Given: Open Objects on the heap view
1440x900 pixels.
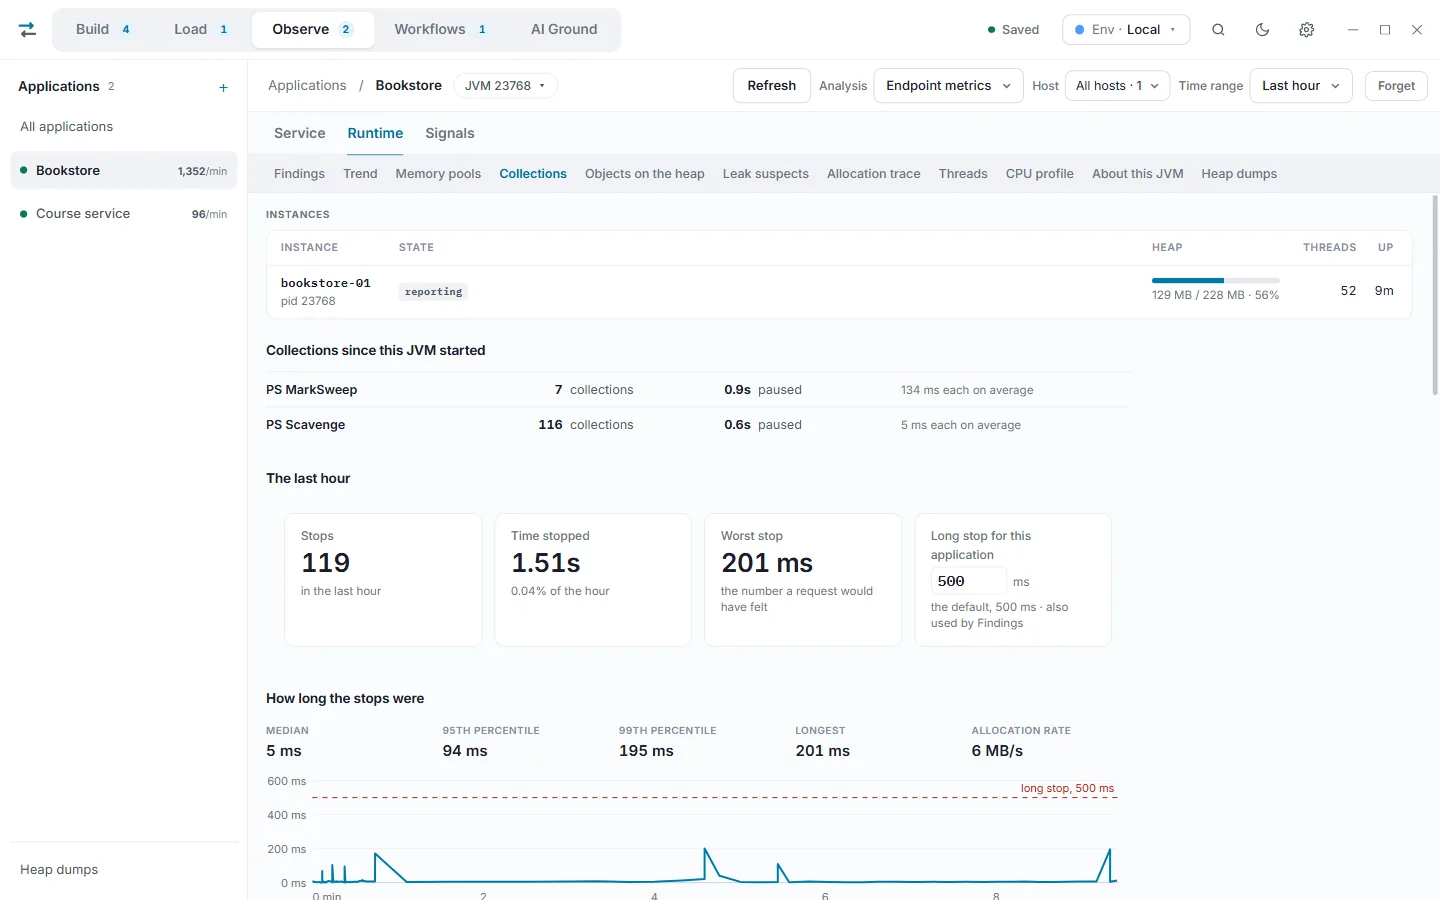Looking at the screenshot, I should (x=645, y=174).
